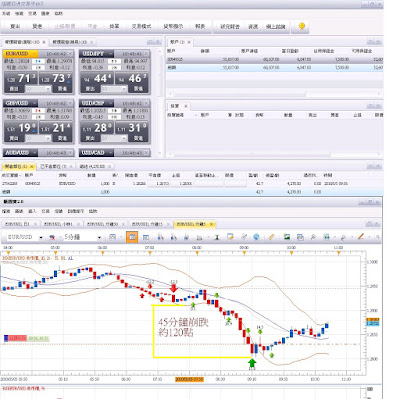Click the chart template icon after 5分鐘 selector
Image resolution: width=400 pixels, height=399 pixels.
coord(113,237)
